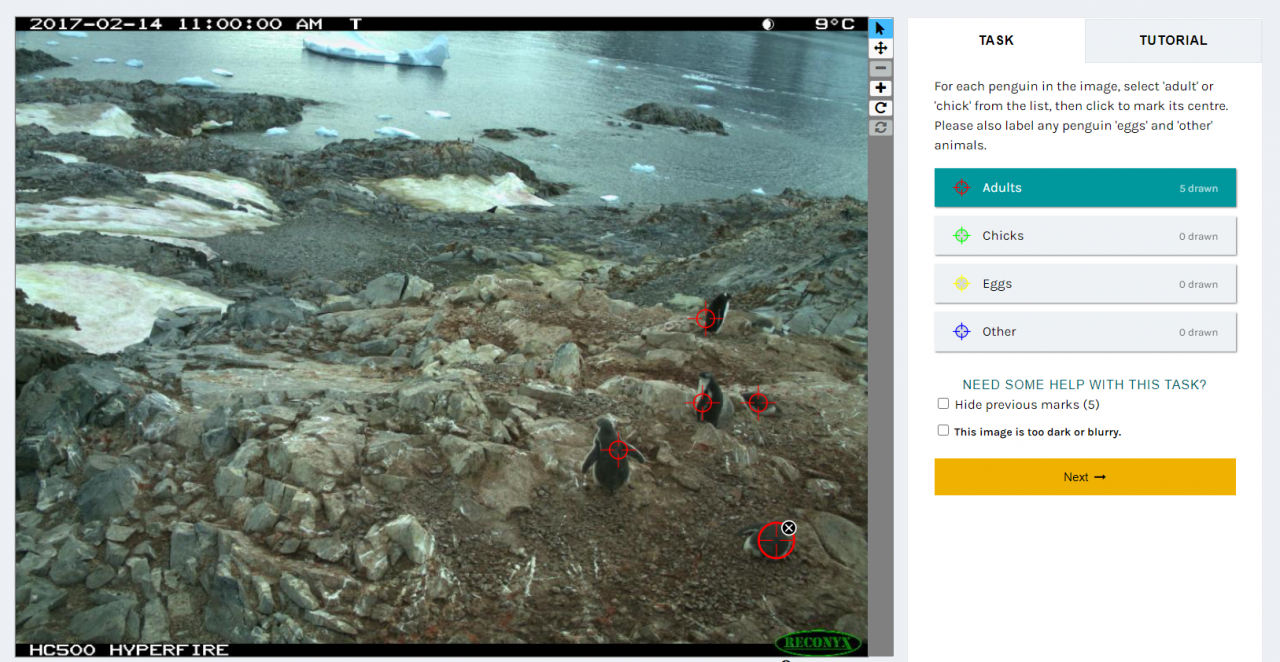Open the TUTORIAL tab
This screenshot has height=662, width=1280.
[1173, 40]
